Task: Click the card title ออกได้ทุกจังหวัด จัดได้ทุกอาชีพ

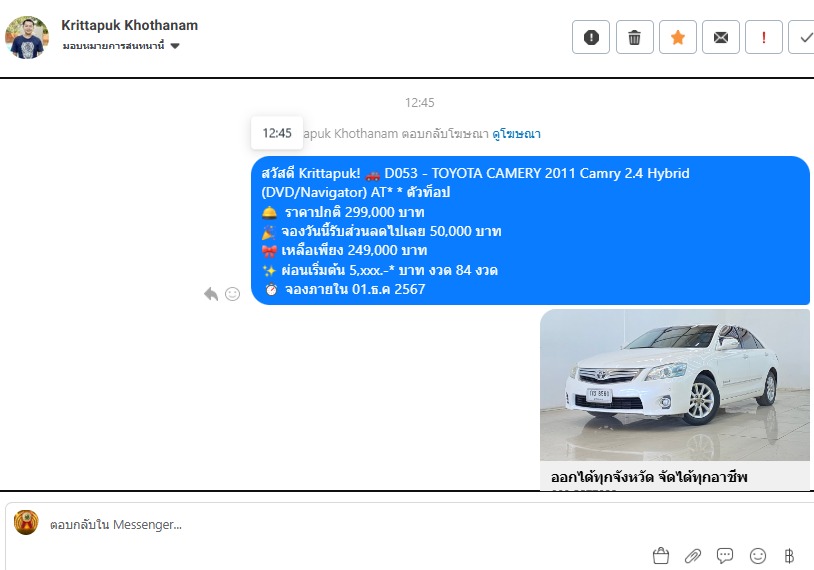Action: click(649, 477)
